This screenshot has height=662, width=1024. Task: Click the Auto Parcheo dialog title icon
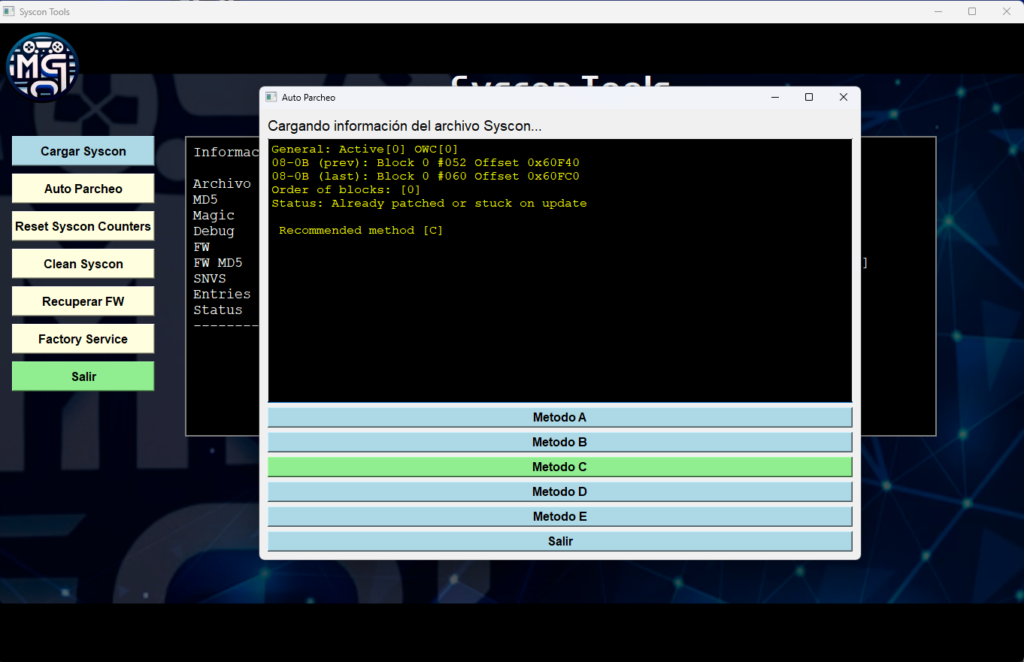tap(270, 98)
